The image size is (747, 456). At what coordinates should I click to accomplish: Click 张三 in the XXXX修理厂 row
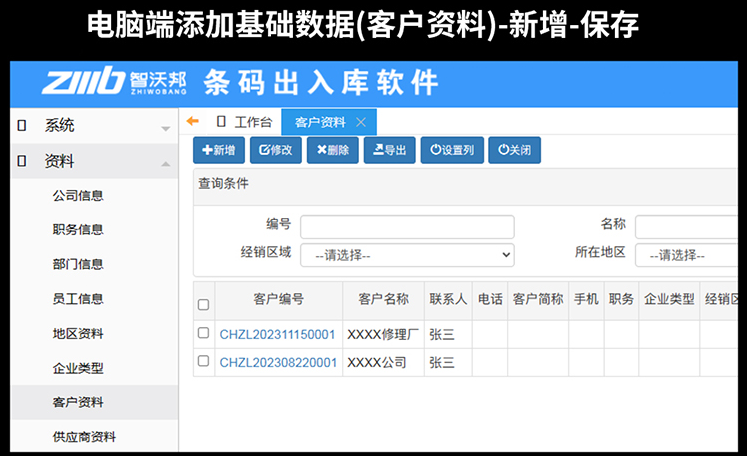442,334
